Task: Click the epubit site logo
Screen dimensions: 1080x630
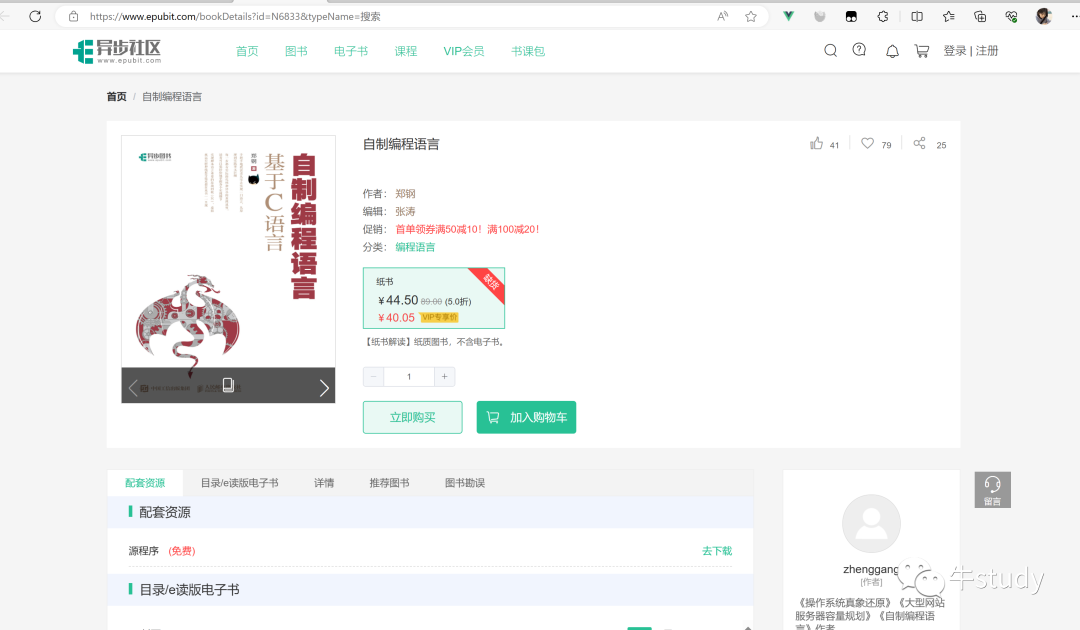Action: pyautogui.click(x=117, y=51)
